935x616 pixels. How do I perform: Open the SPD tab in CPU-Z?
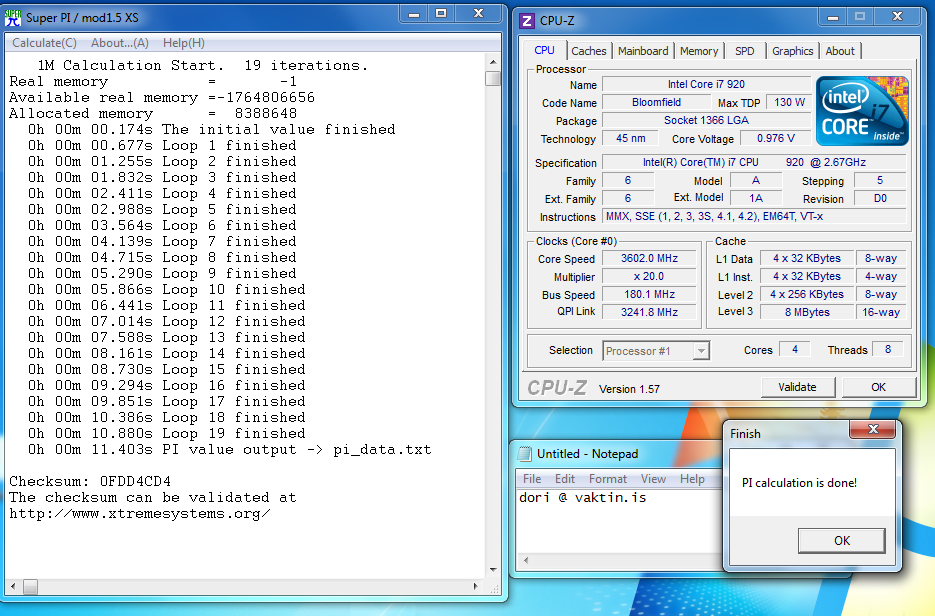click(745, 51)
